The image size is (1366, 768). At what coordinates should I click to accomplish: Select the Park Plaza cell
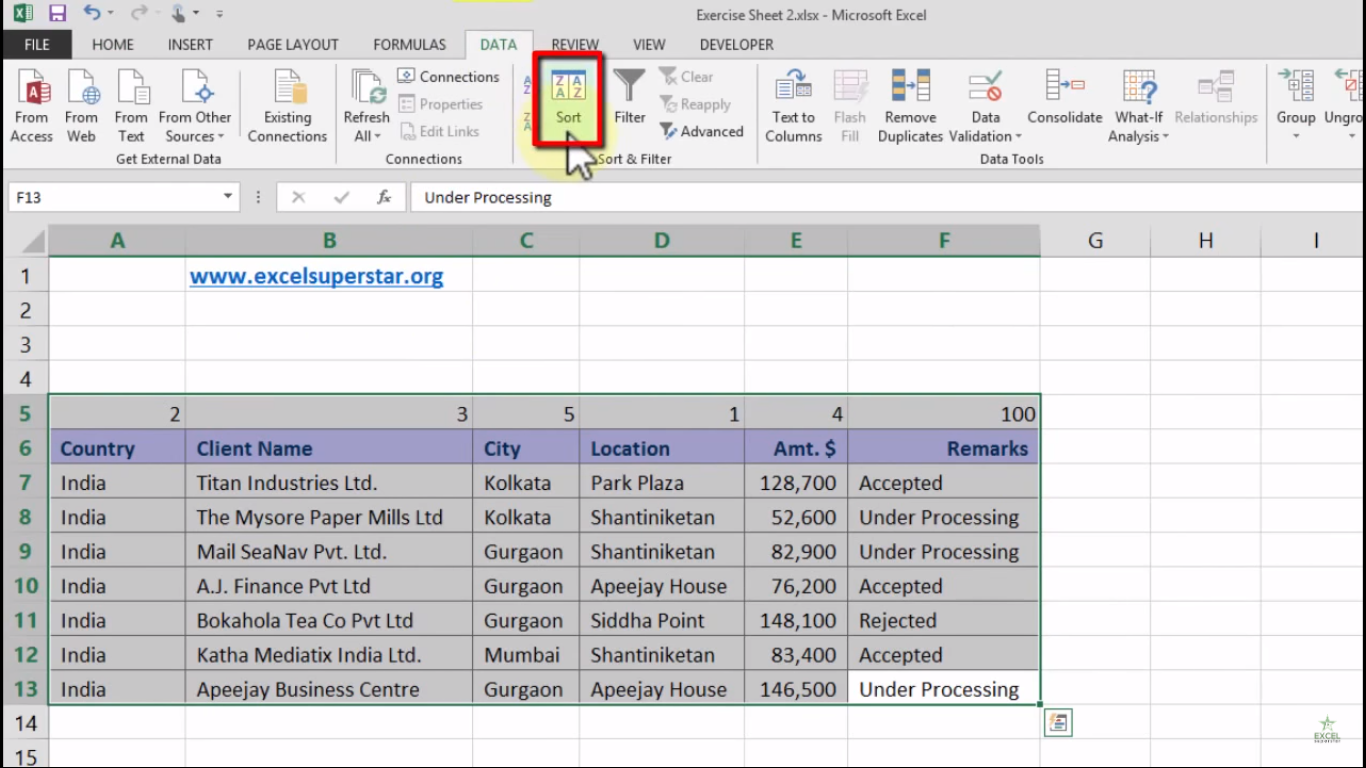[662, 483]
